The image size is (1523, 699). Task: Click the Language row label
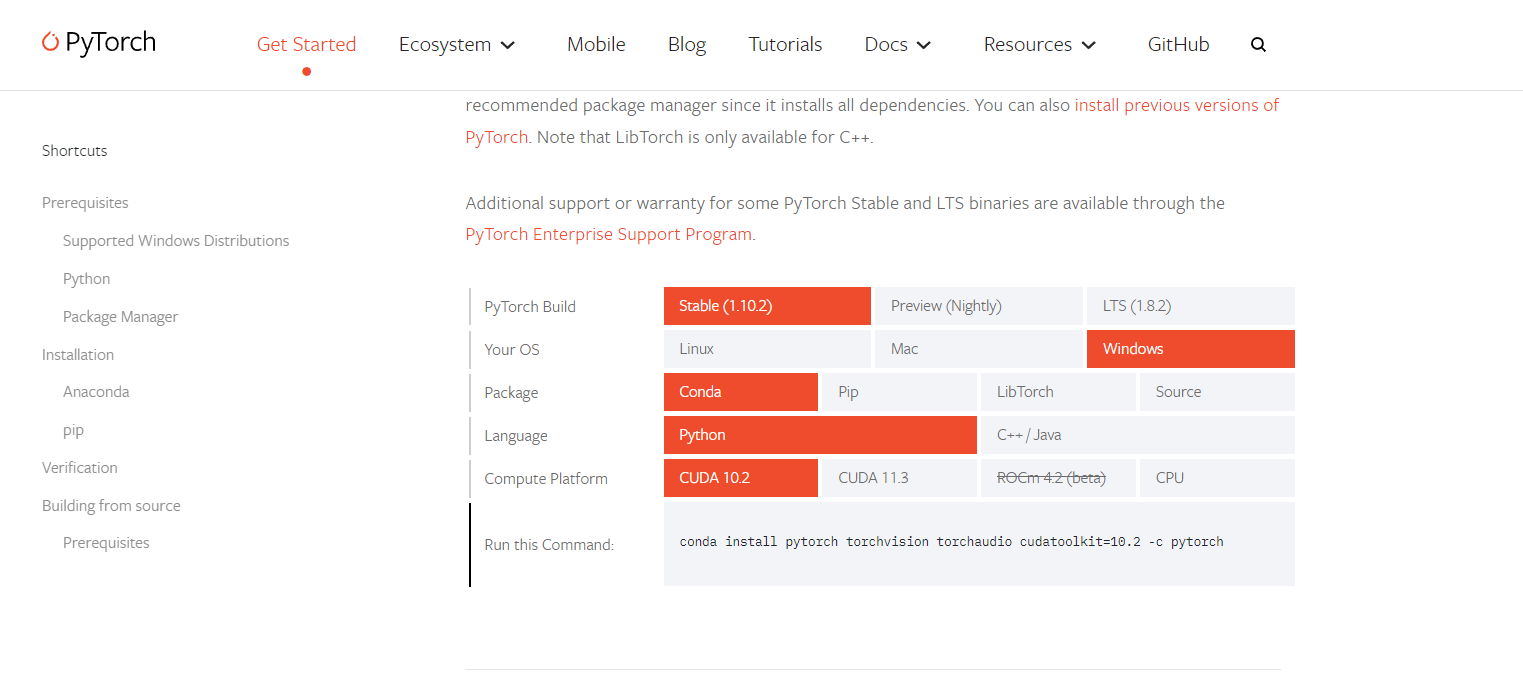click(x=516, y=436)
